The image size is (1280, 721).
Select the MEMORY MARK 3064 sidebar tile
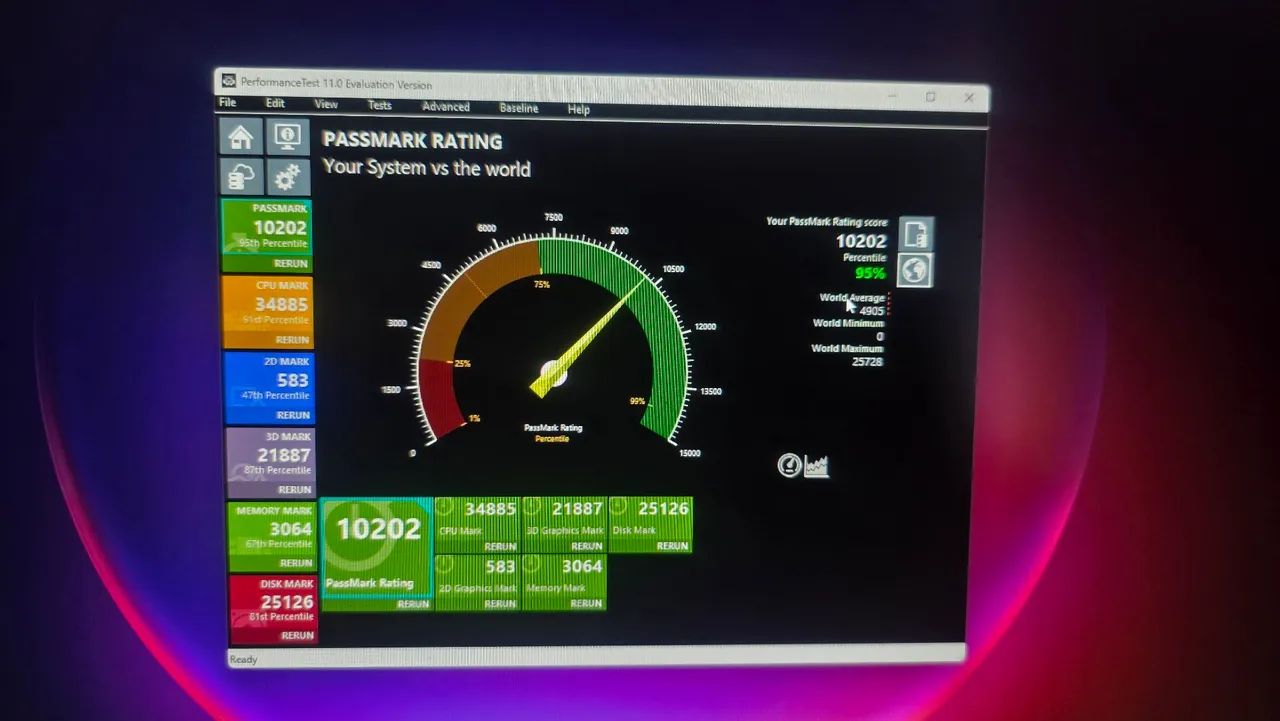273,536
